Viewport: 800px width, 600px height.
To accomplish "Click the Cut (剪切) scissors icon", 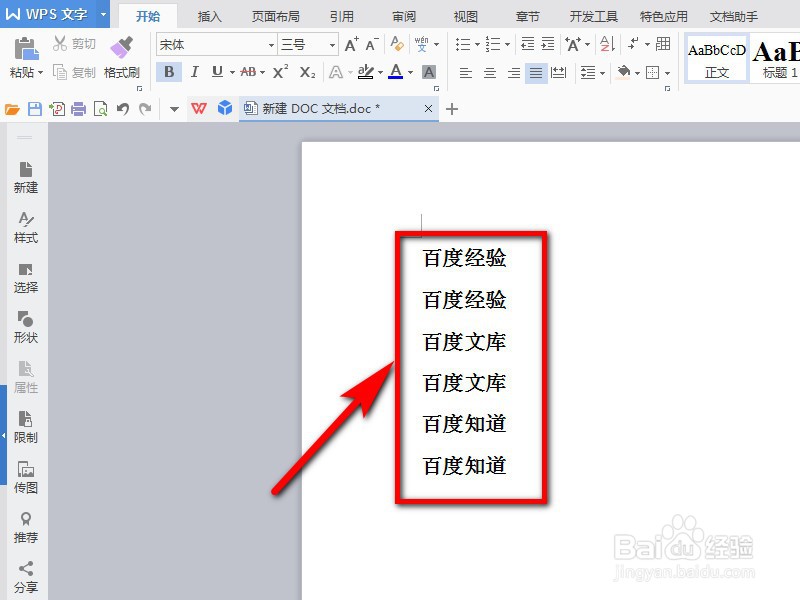I will 59,43.
